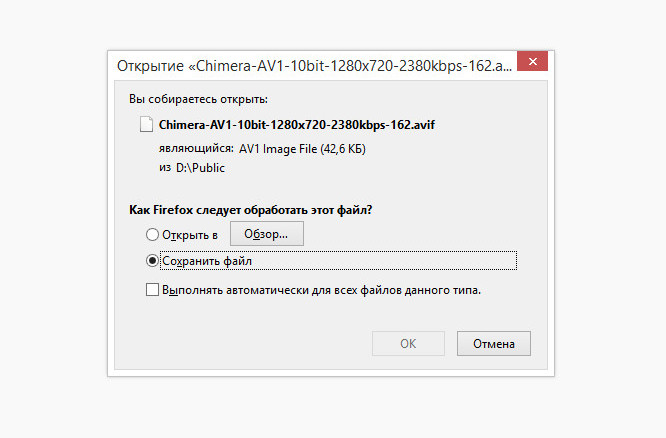
Task: Close the dialog with the red X
Action: coord(532,62)
